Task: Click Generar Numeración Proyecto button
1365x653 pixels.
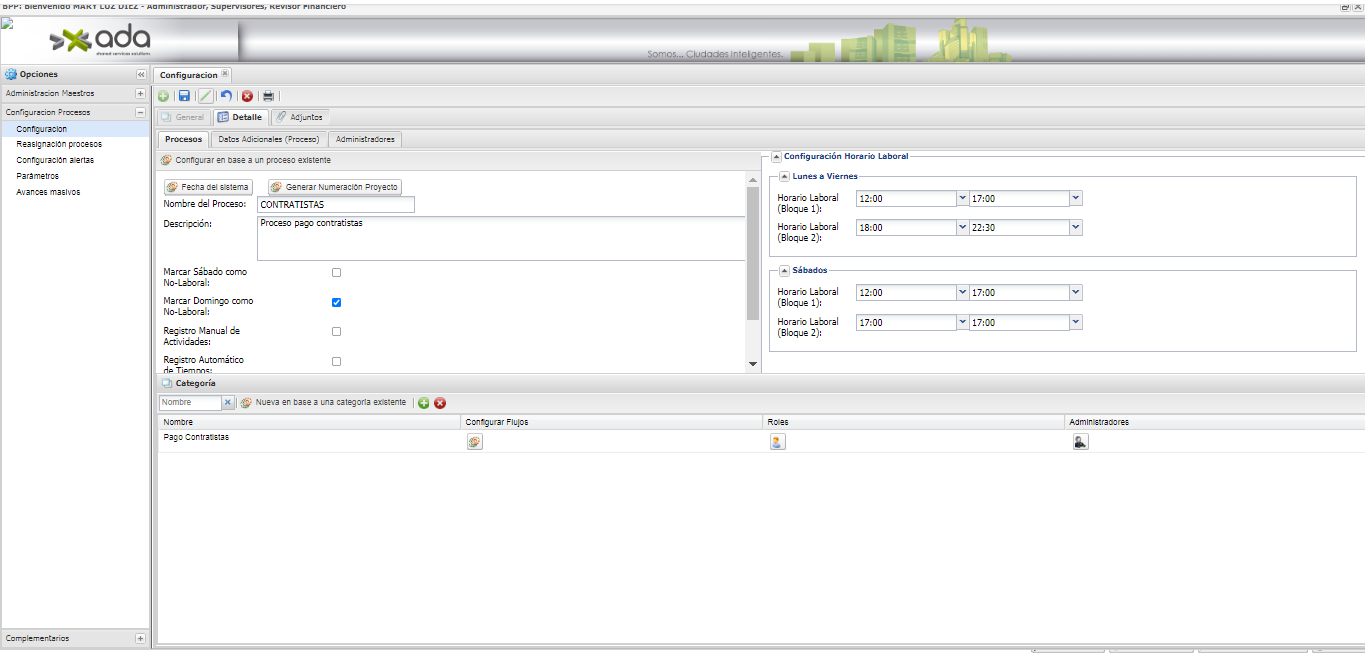Action: pyautogui.click(x=334, y=187)
